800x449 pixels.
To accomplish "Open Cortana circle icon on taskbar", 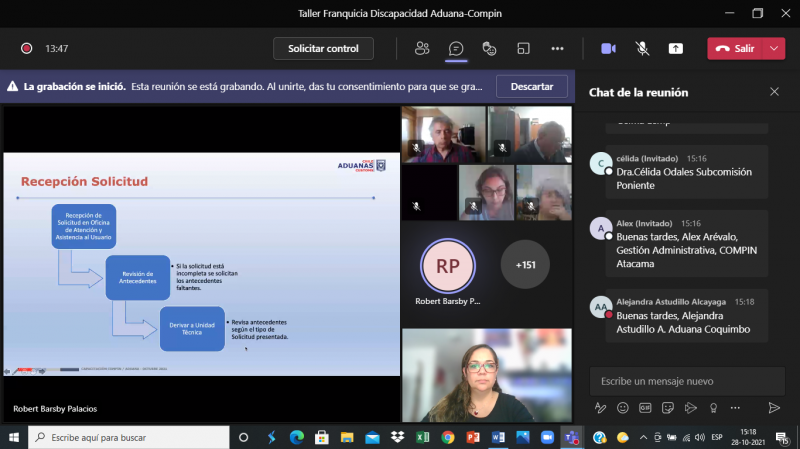I will tap(243, 437).
